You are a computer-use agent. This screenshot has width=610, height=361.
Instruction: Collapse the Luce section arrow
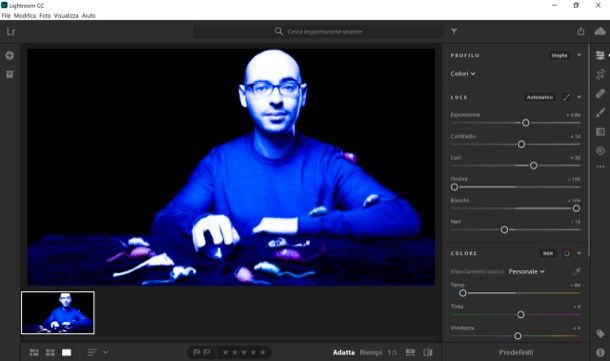tap(579, 97)
